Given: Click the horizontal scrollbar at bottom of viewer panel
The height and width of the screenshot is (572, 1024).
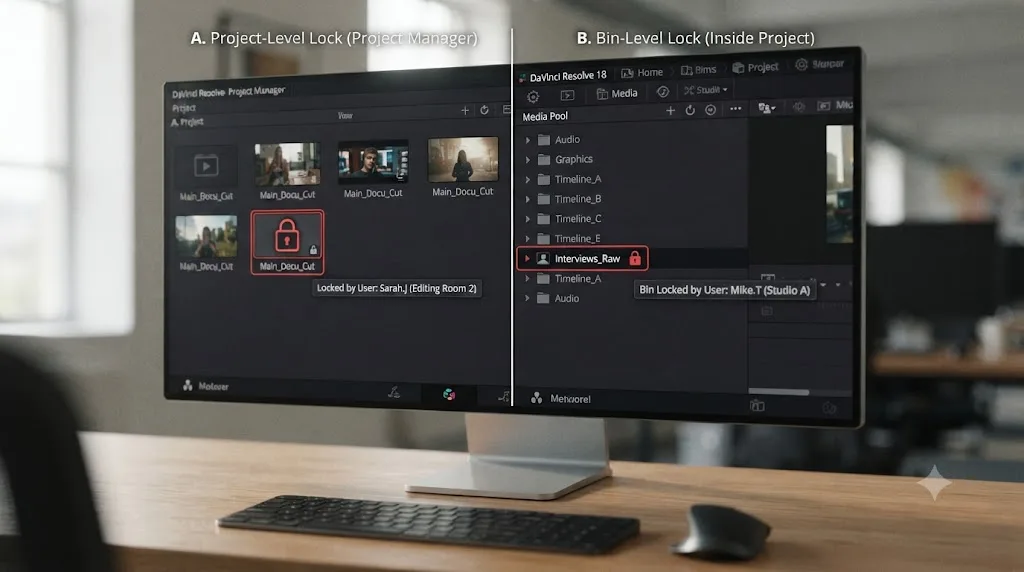Looking at the screenshot, I should click(778, 392).
